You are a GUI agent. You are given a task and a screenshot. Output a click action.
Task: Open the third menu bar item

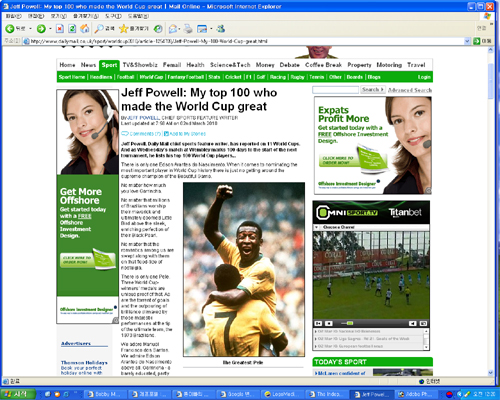pos(58,16)
